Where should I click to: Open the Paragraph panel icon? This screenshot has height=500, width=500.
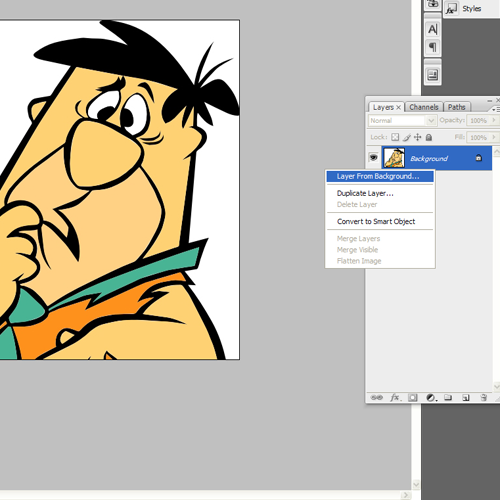433,47
